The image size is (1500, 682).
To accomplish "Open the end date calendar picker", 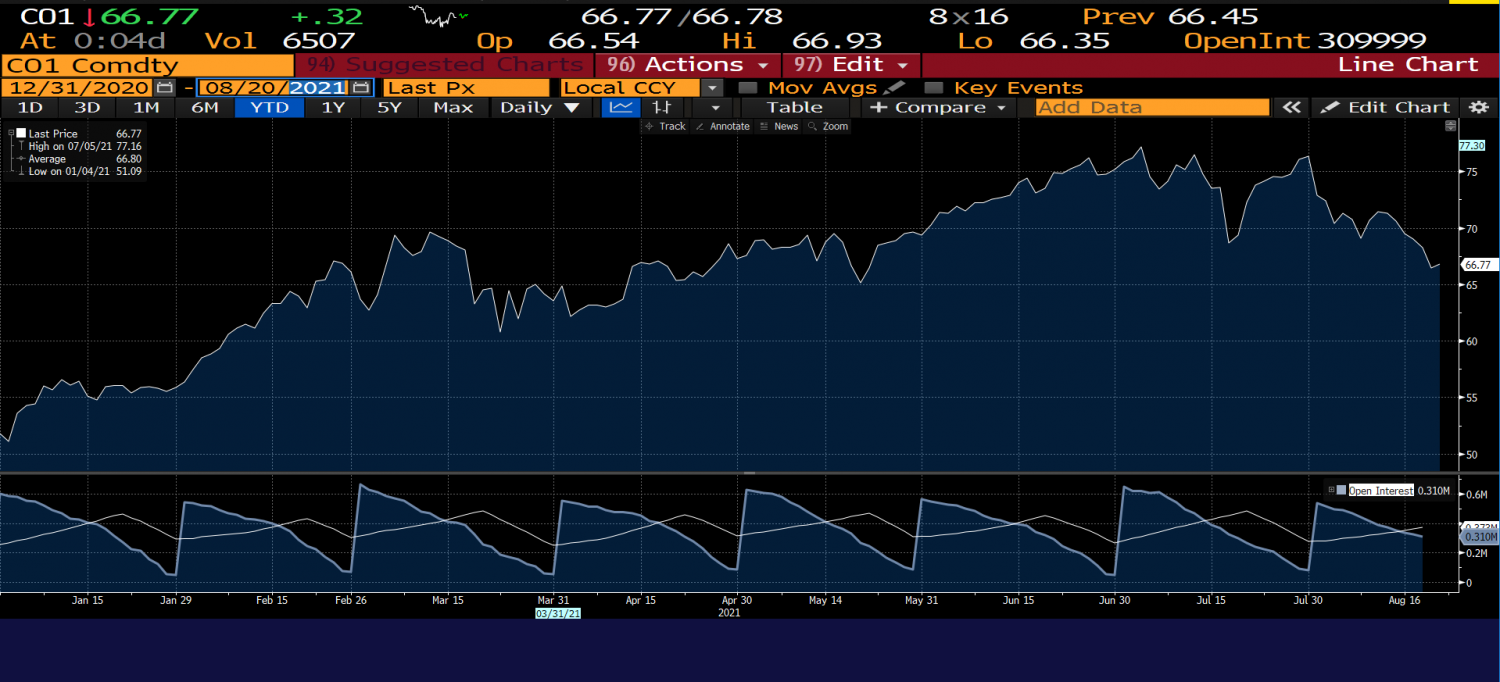I will pos(361,88).
